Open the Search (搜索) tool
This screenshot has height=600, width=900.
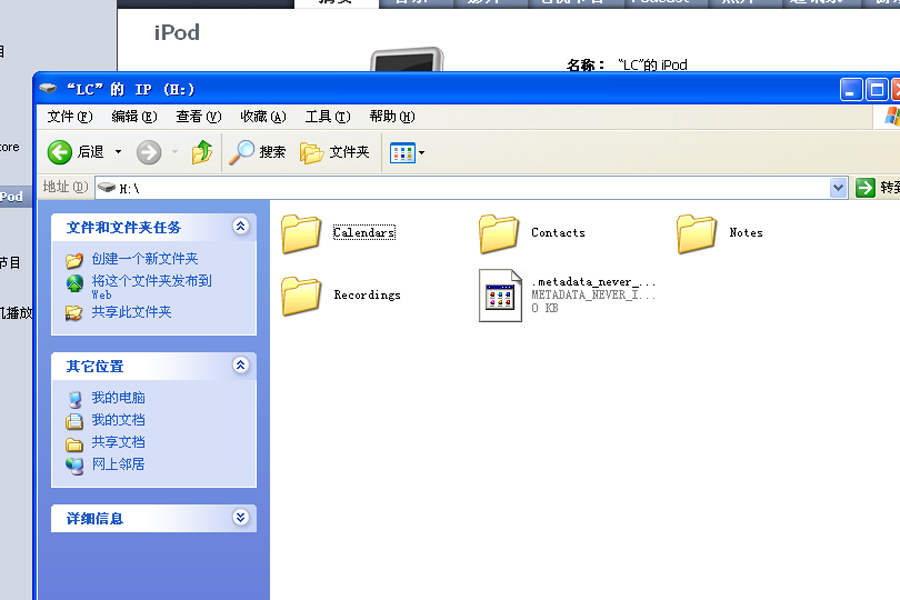pyautogui.click(x=257, y=152)
